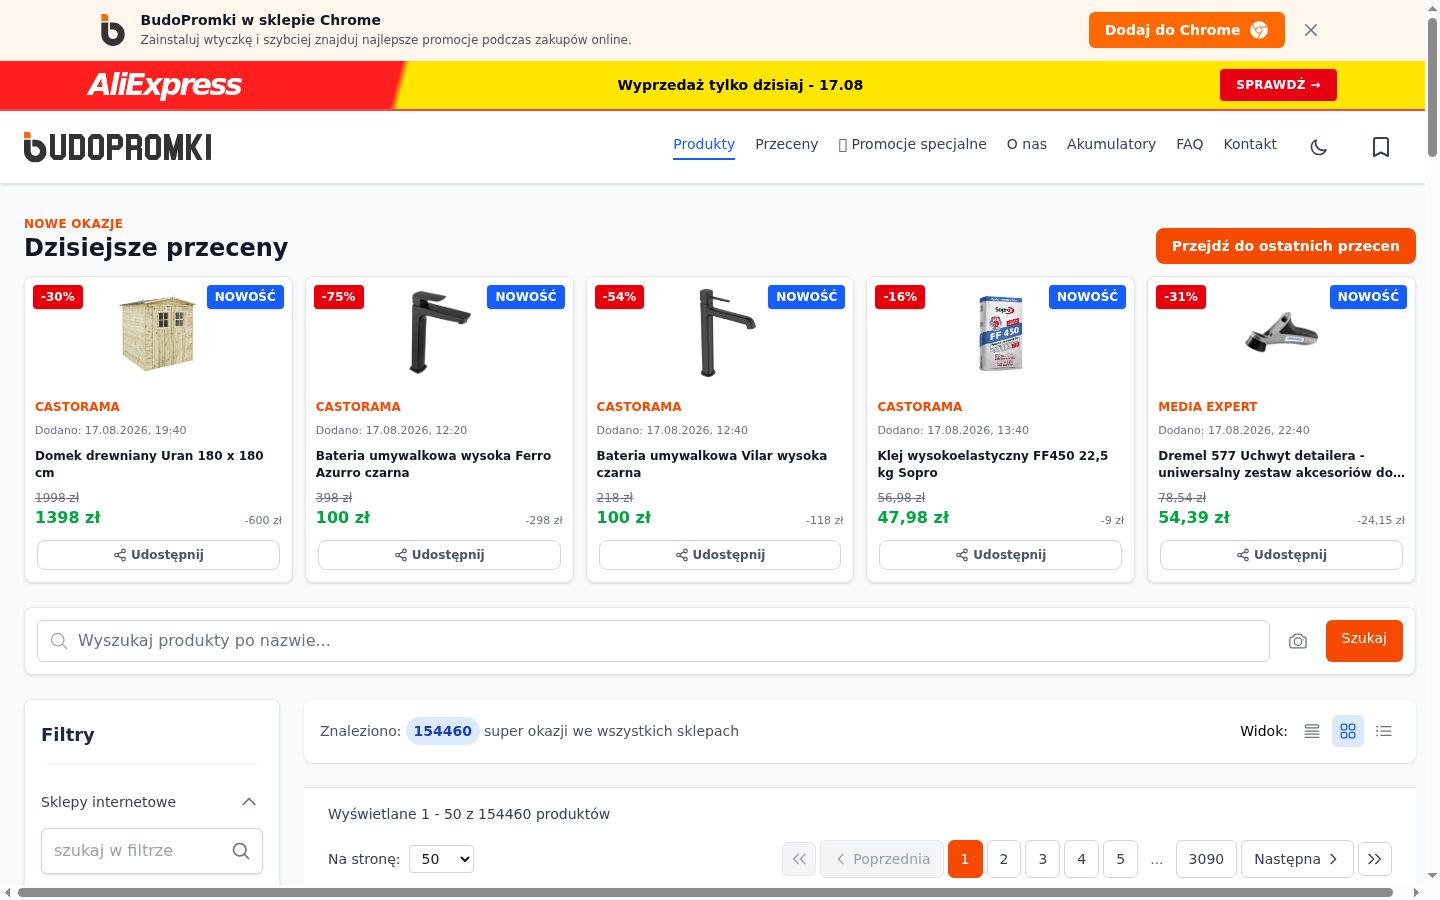1440x900 pixels.
Task: Go to pagination page 4
Action: click(1081, 859)
